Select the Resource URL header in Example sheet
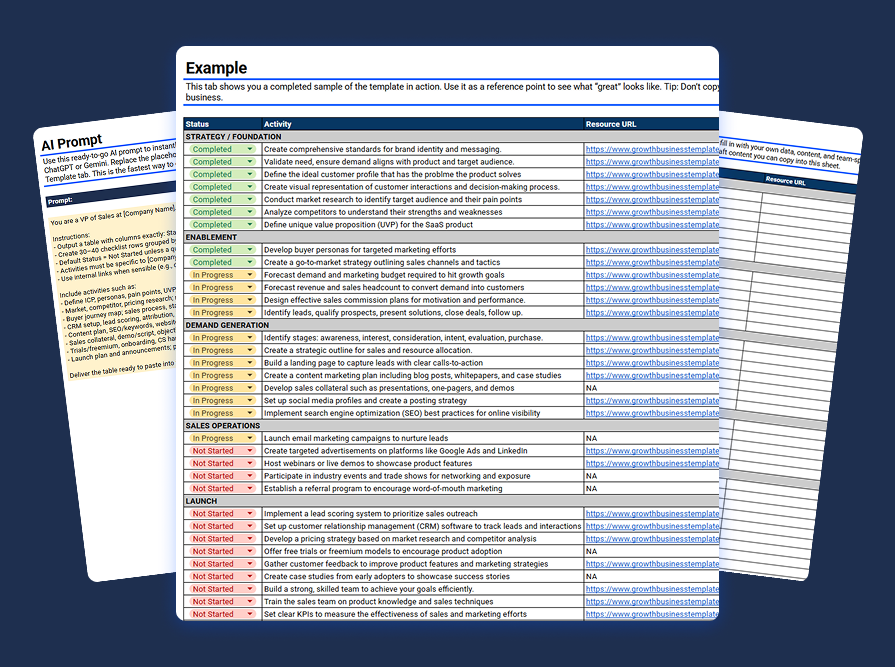This screenshot has width=895, height=667. pyautogui.click(x=651, y=124)
